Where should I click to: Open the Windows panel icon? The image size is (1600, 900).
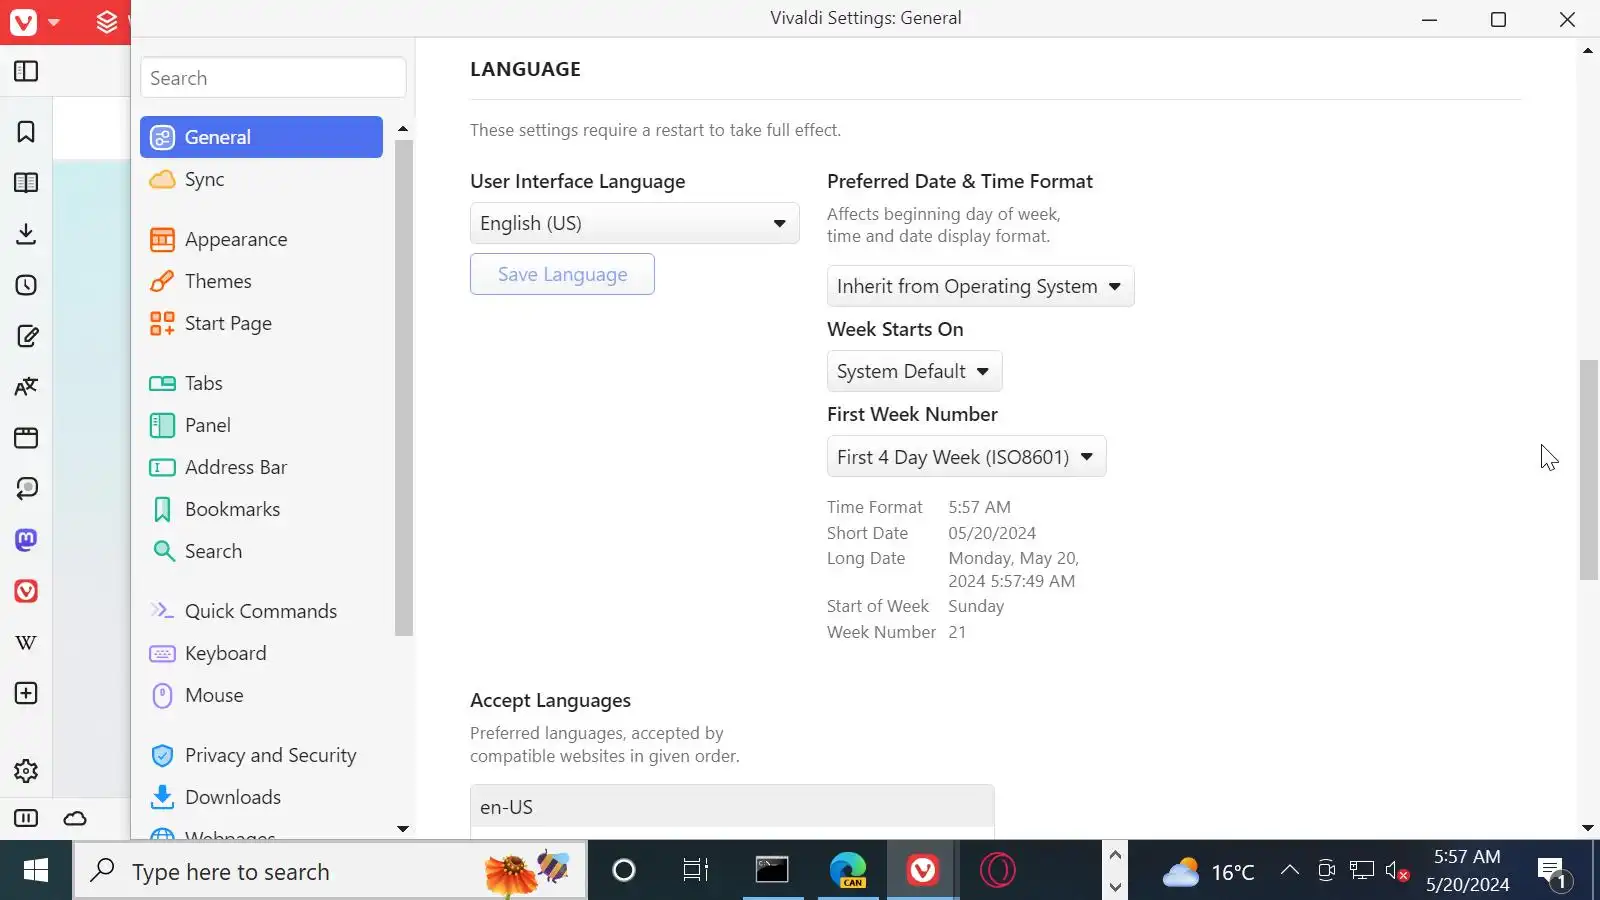coord(26,438)
